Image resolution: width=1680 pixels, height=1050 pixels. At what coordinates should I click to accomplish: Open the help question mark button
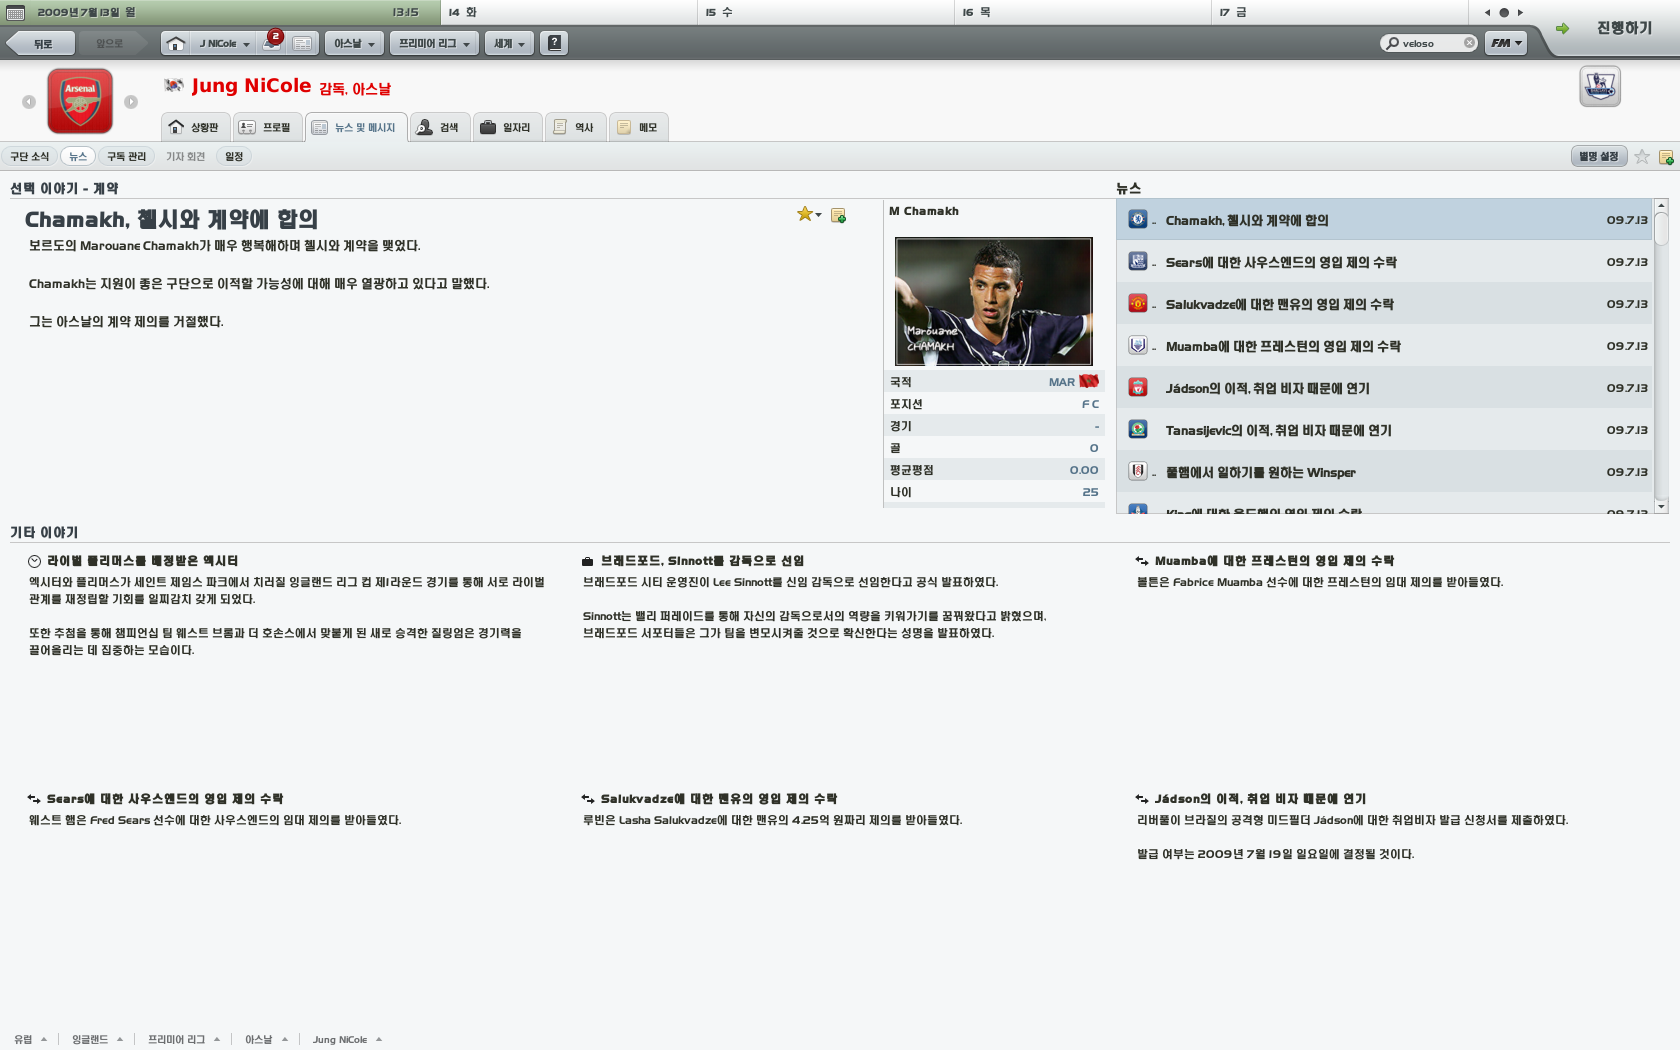coord(554,43)
